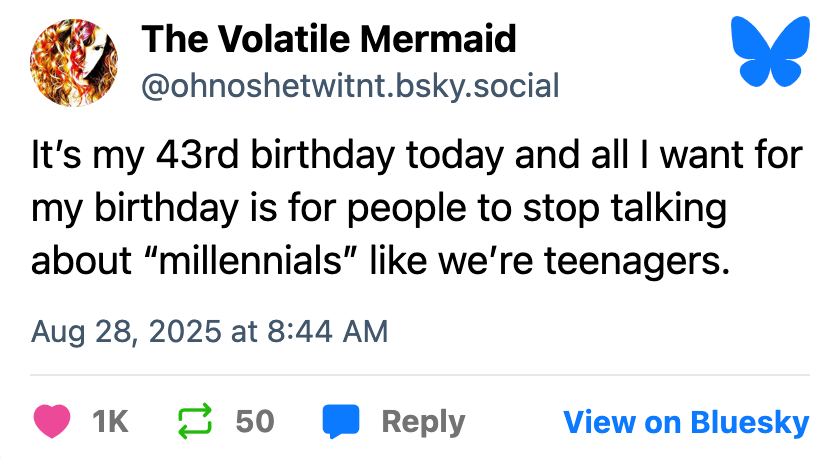
Task: Click the View on Bluesky link
Action: click(686, 422)
